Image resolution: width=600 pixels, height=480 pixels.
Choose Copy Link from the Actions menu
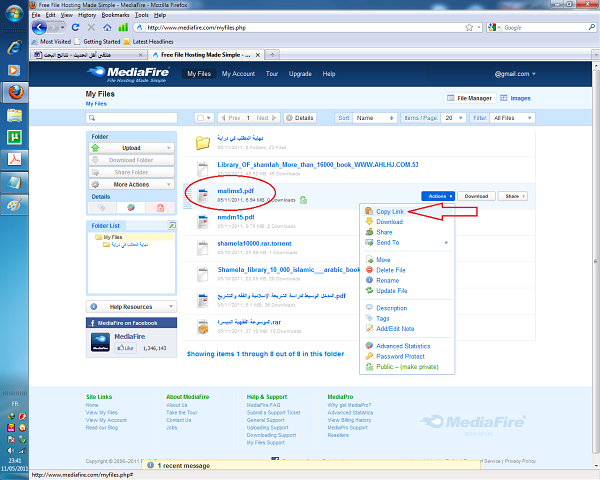tap(390, 211)
